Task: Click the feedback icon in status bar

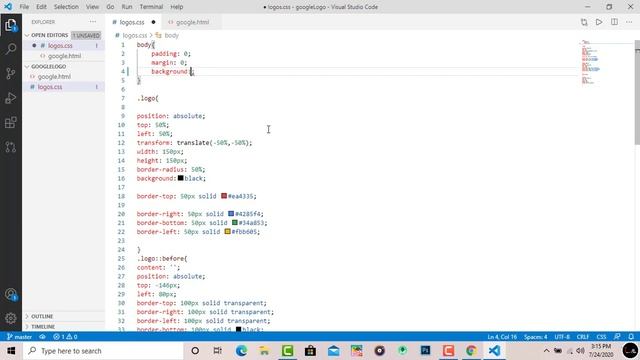Action: pos(617,337)
